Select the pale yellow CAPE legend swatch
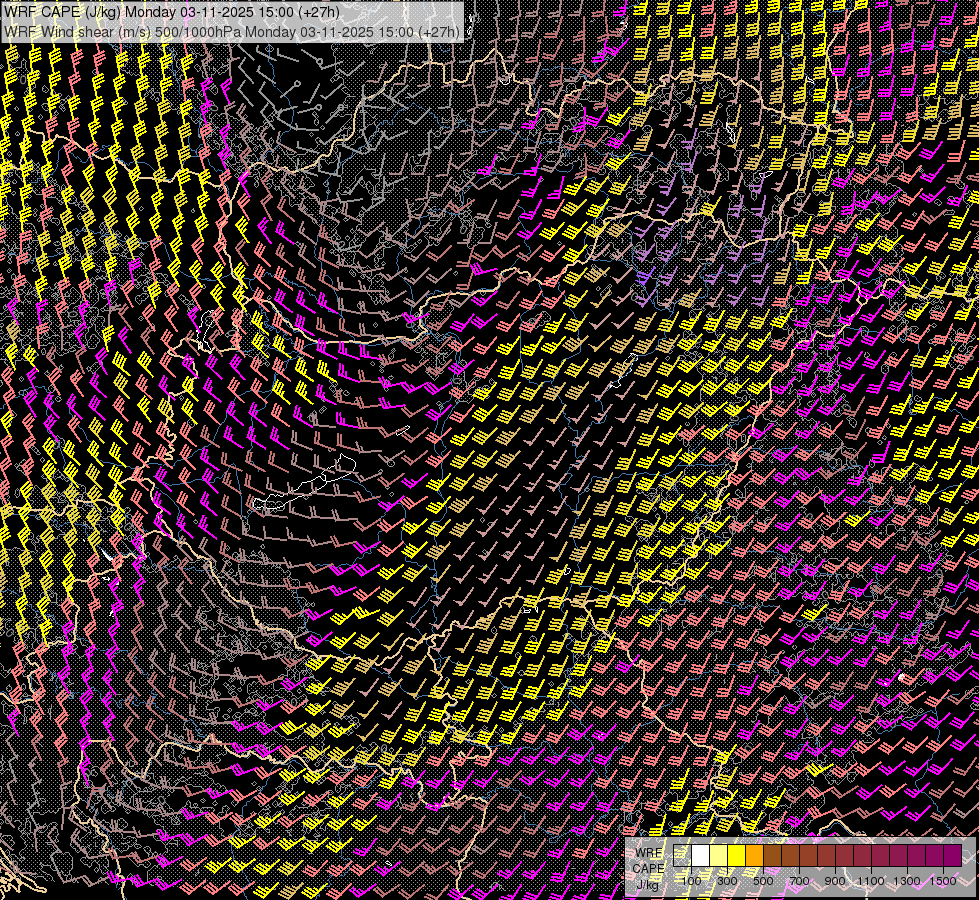 tap(719, 855)
